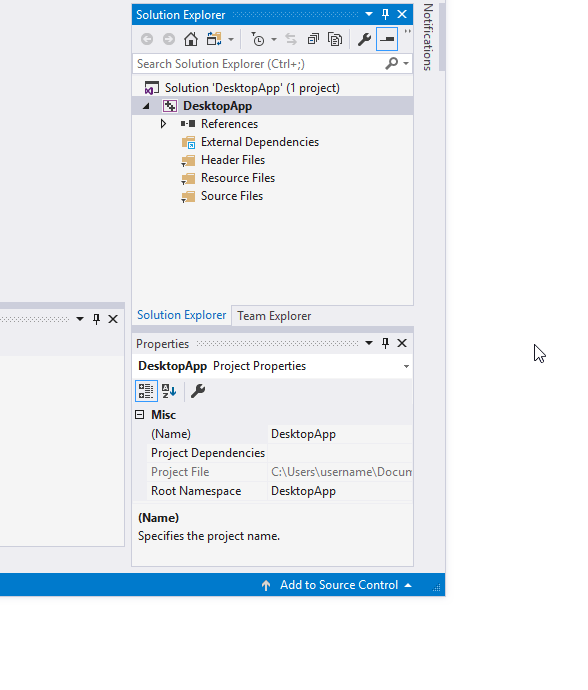Select Source Files filter
The height and width of the screenshot is (690, 588).
(232, 196)
